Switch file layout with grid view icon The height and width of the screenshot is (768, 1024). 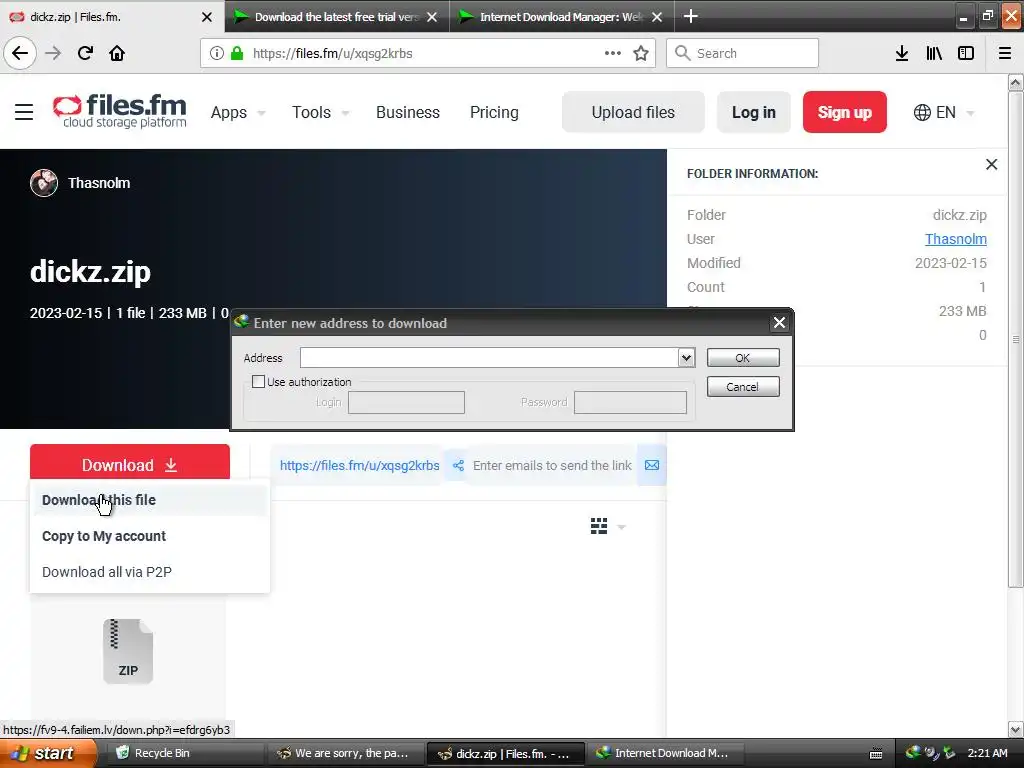[x=599, y=526]
